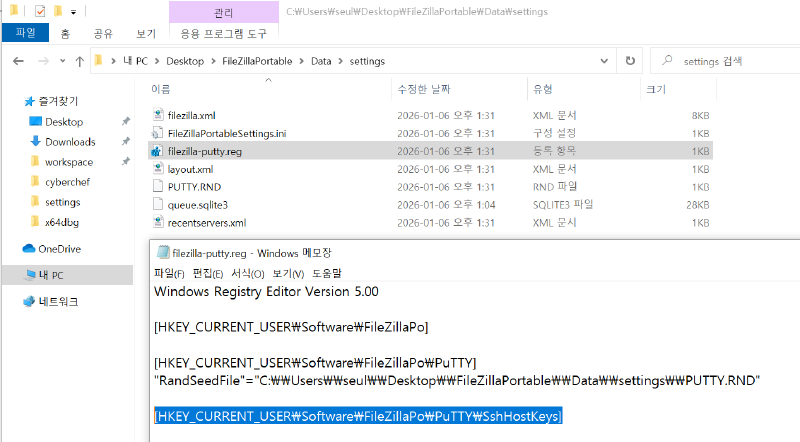Select 내 PC in the address breadcrumb

(x=135, y=61)
